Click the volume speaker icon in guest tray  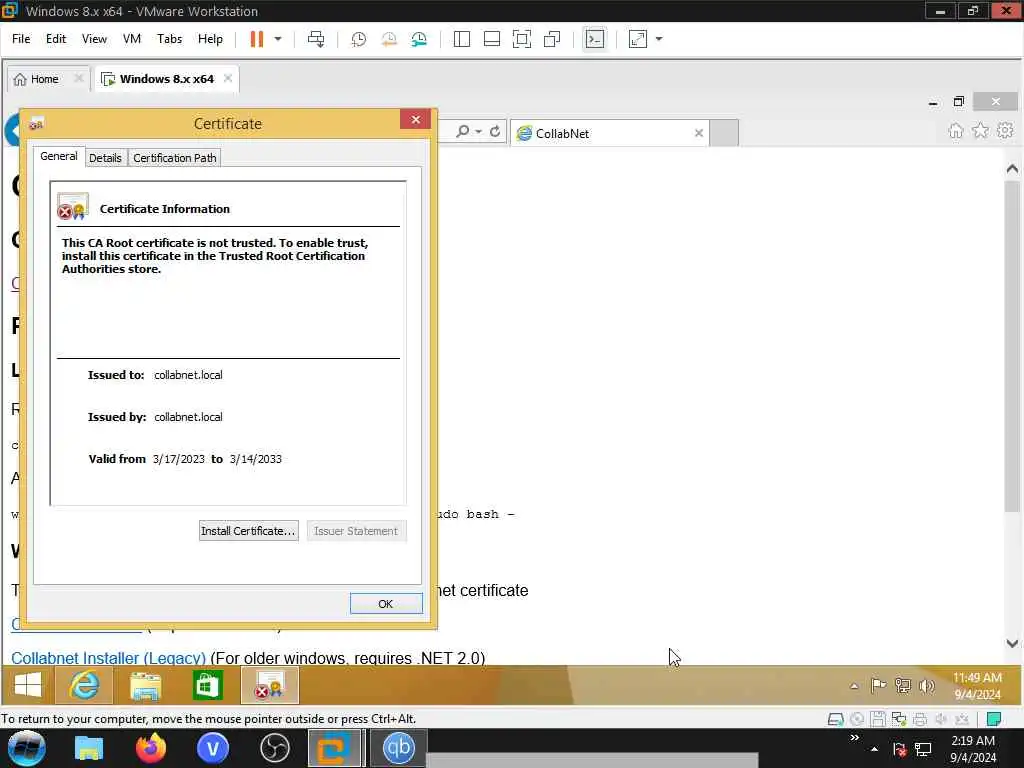click(x=927, y=685)
